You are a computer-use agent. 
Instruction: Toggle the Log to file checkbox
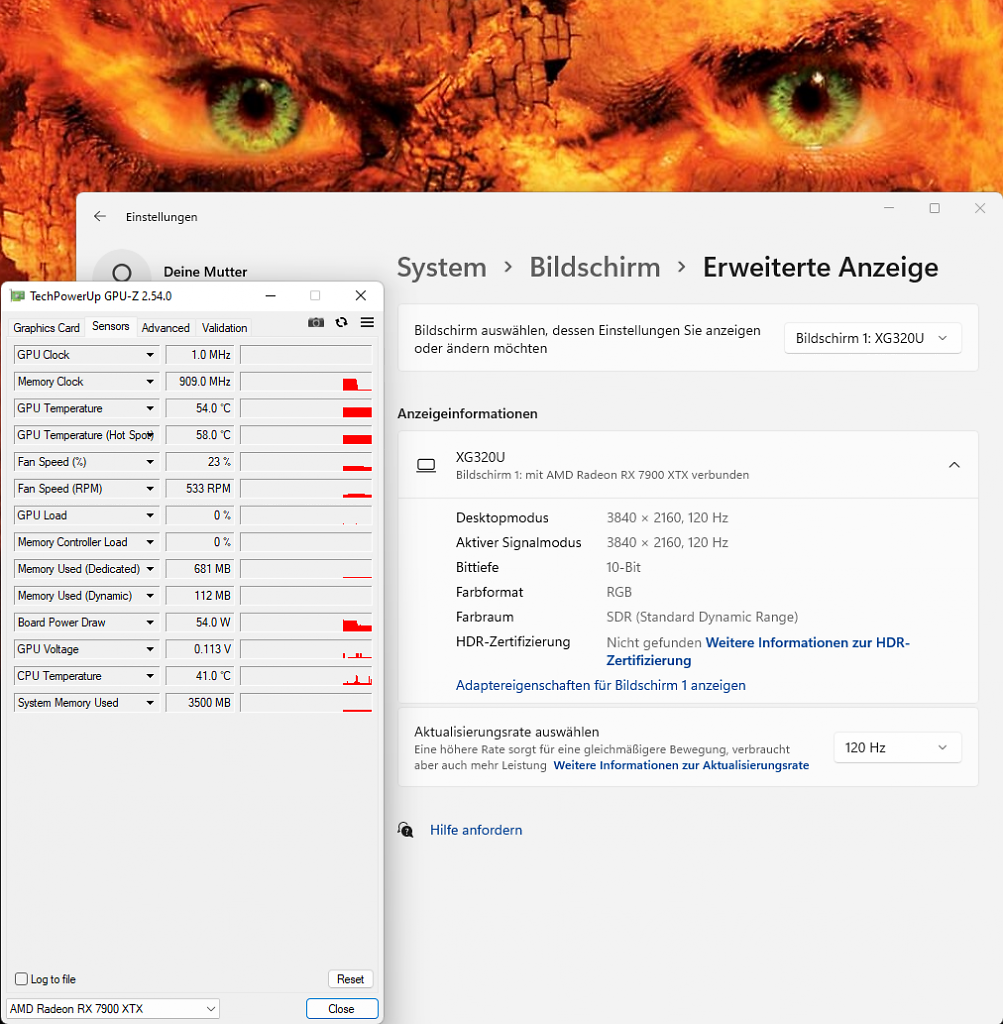(x=22, y=979)
